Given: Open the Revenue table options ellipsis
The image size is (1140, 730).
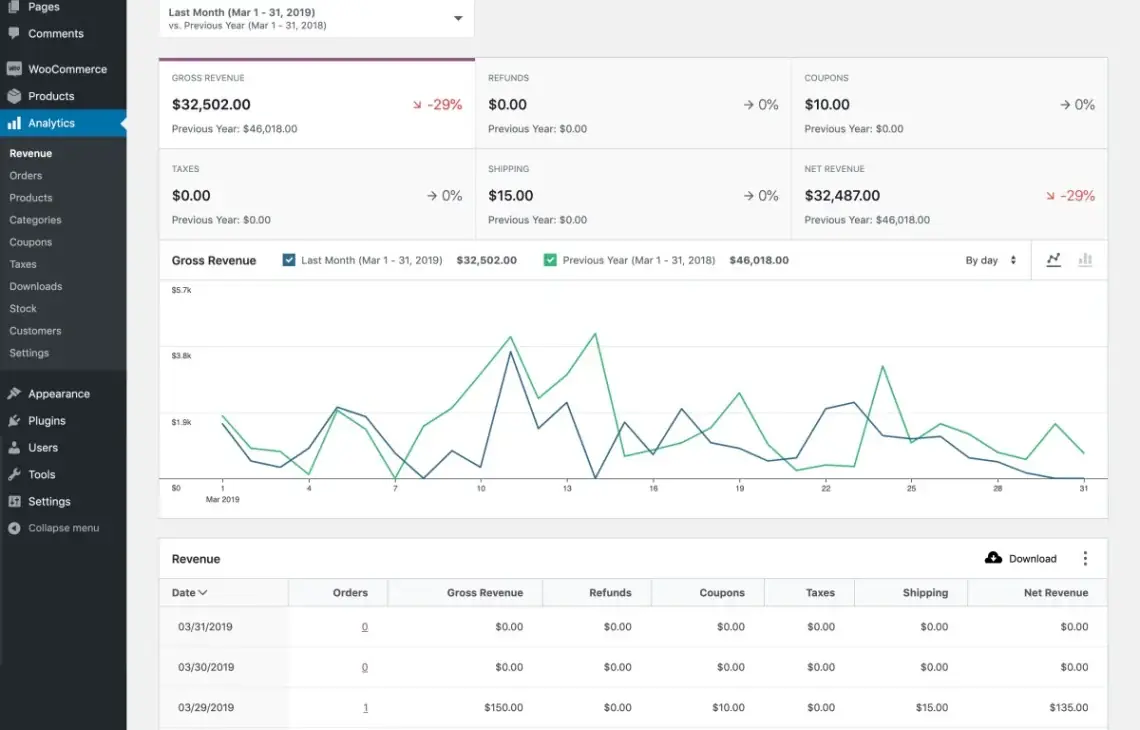Looking at the screenshot, I should pyautogui.click(x=1085, y=558).
